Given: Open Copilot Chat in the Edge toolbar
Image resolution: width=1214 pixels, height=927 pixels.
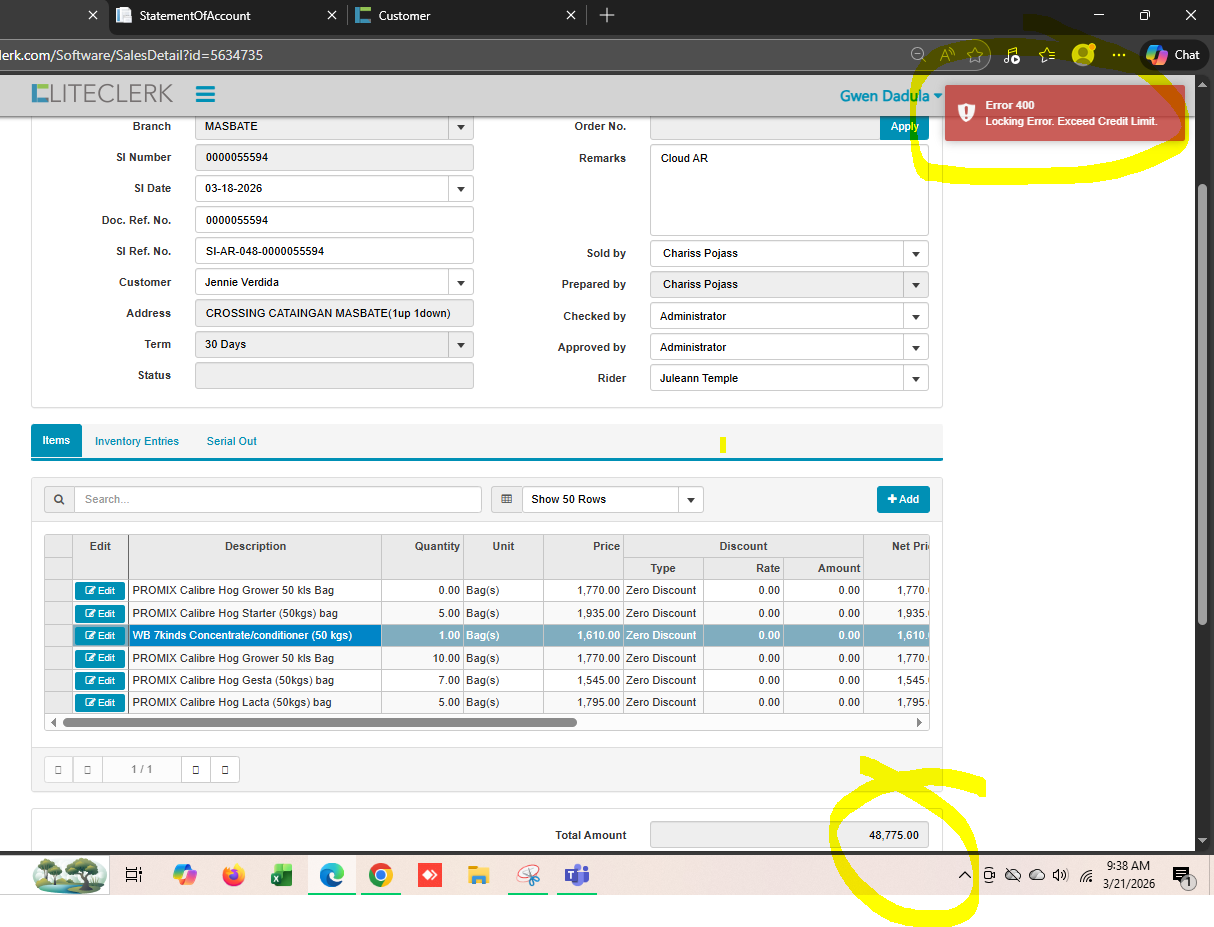Looking at the screenshot, I should [1172, 55].
